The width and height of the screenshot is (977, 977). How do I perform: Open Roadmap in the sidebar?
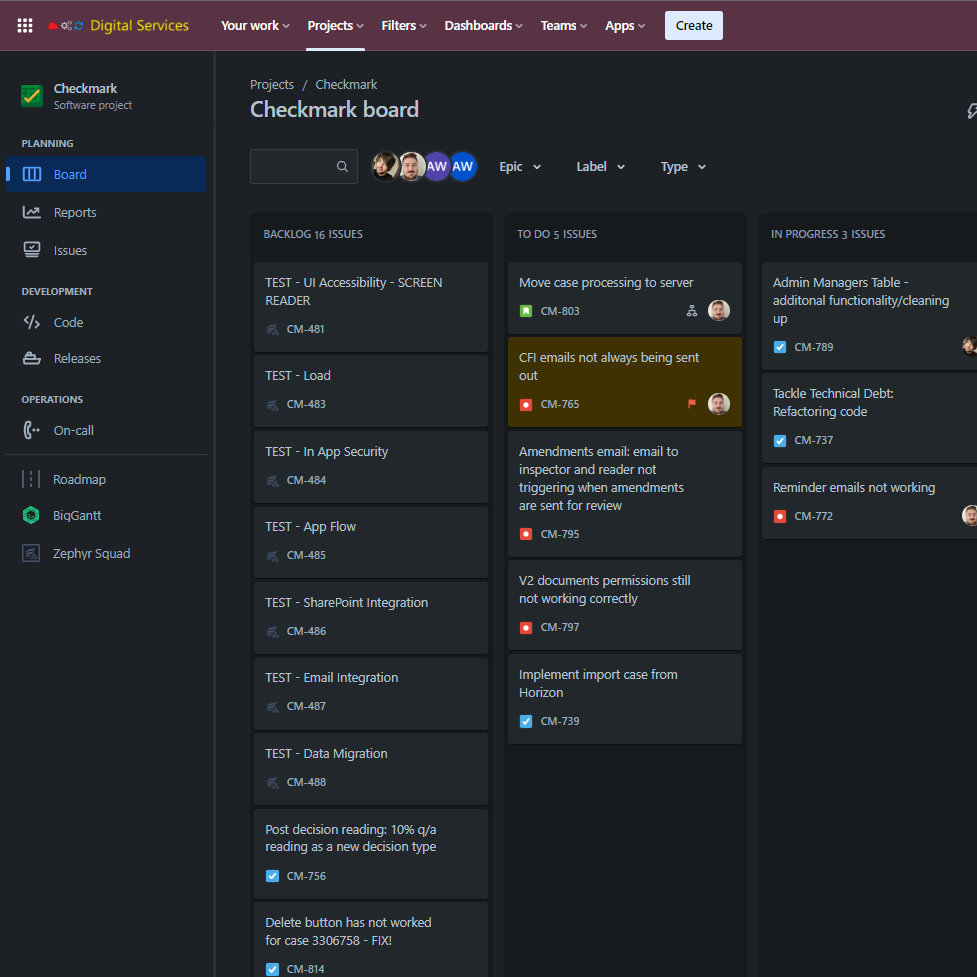(106, 479)
